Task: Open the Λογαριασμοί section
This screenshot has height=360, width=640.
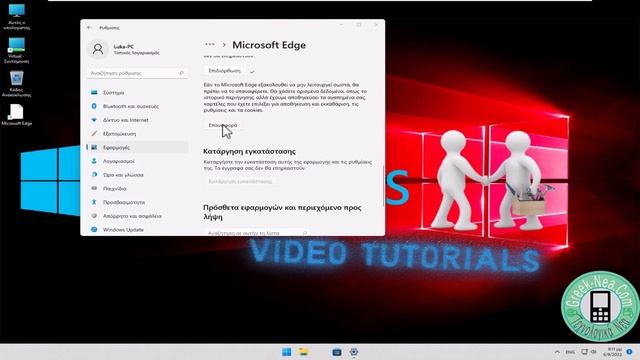Action: pos(137,161)
